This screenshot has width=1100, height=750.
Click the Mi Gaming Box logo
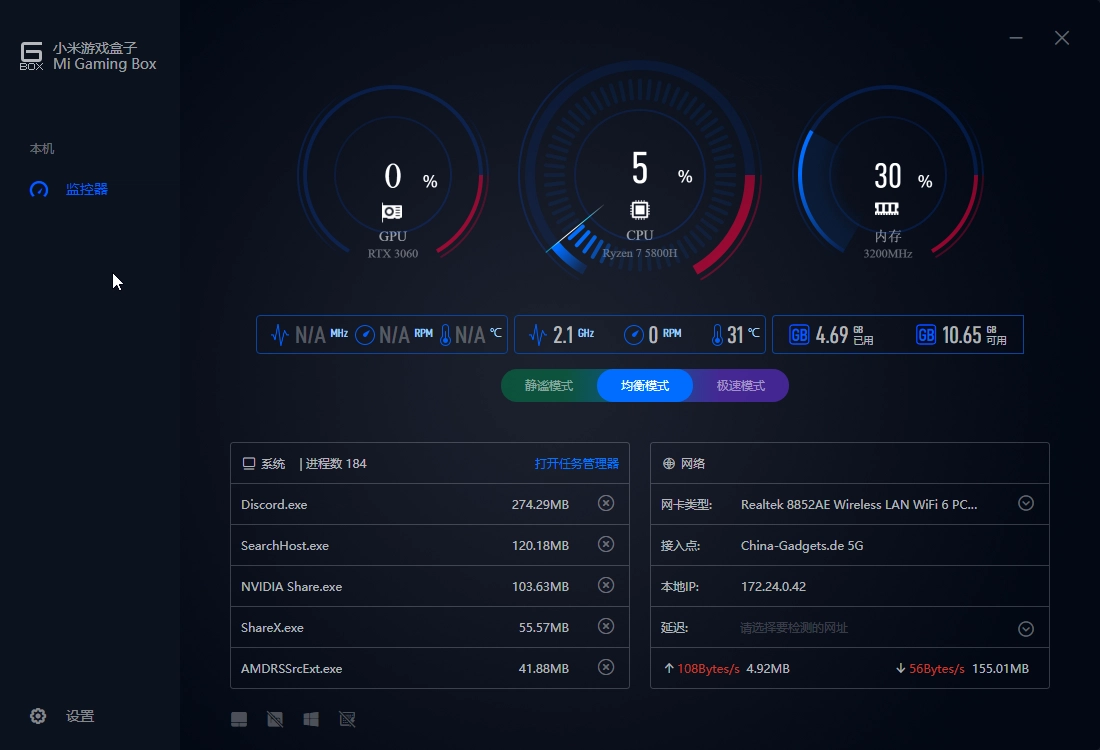point(32,56)
